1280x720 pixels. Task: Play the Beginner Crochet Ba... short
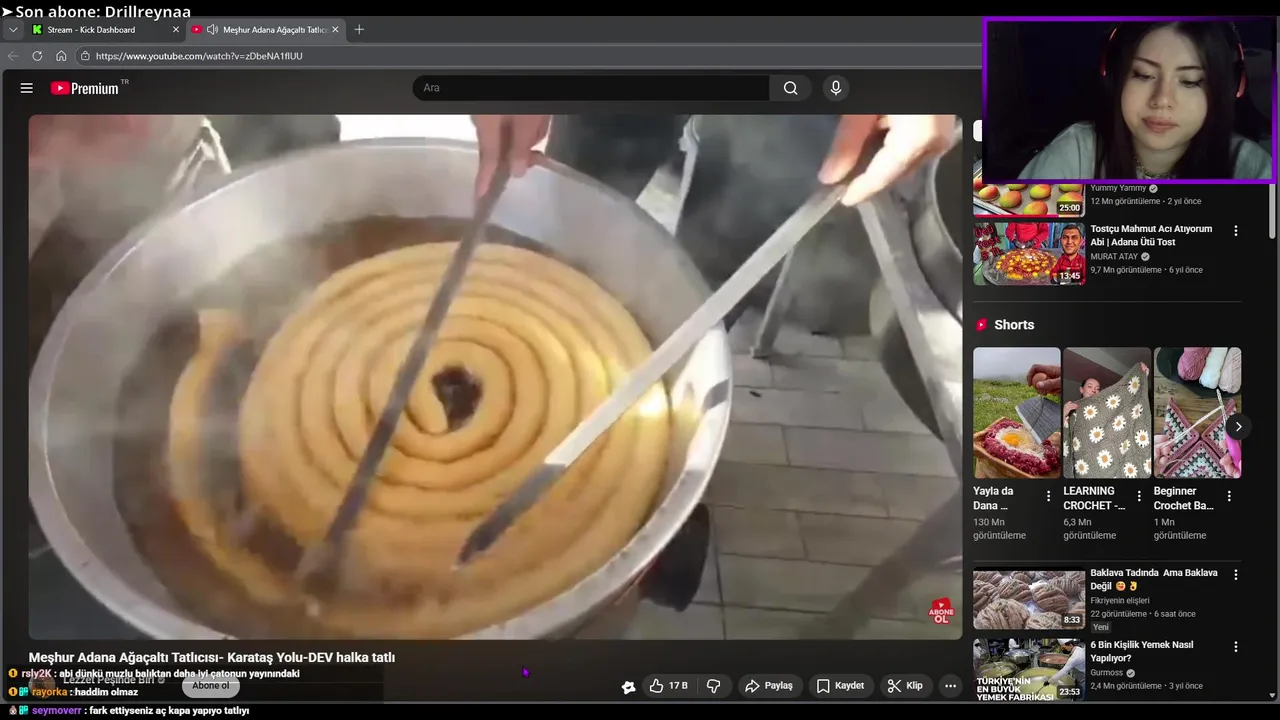coord(1197,413)
